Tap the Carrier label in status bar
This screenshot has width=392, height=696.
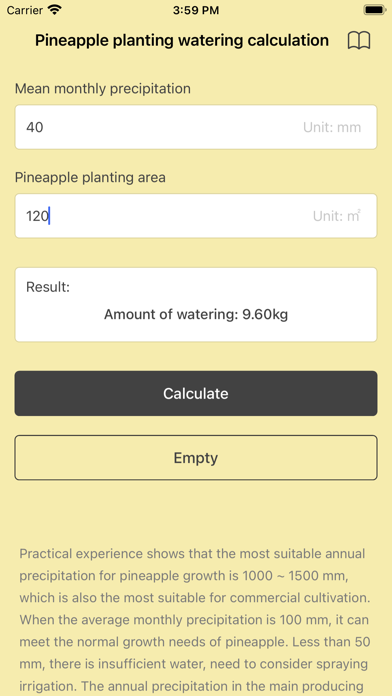tap(25, 10)
